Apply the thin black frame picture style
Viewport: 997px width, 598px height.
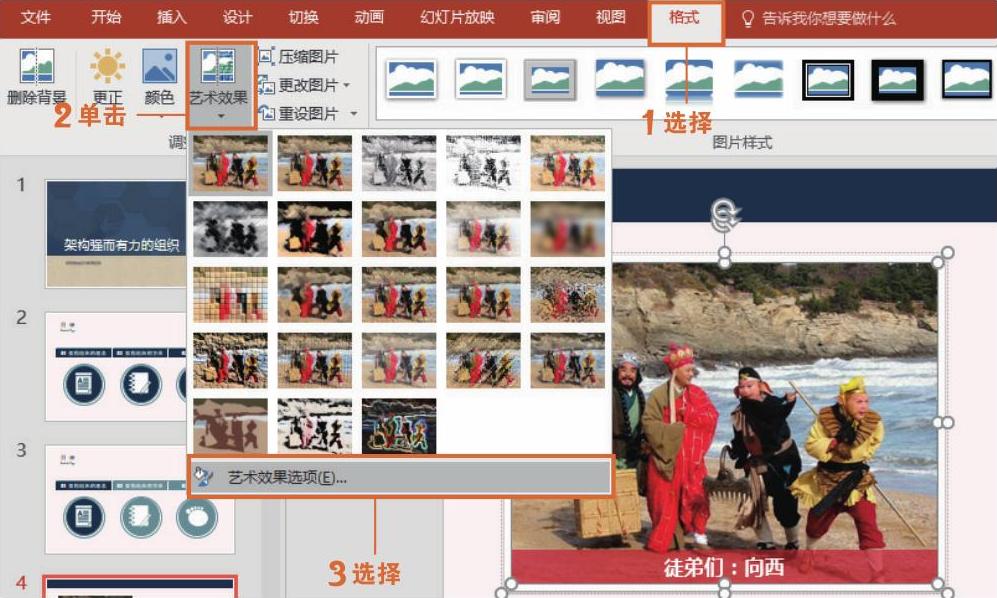tap(966, 79)
